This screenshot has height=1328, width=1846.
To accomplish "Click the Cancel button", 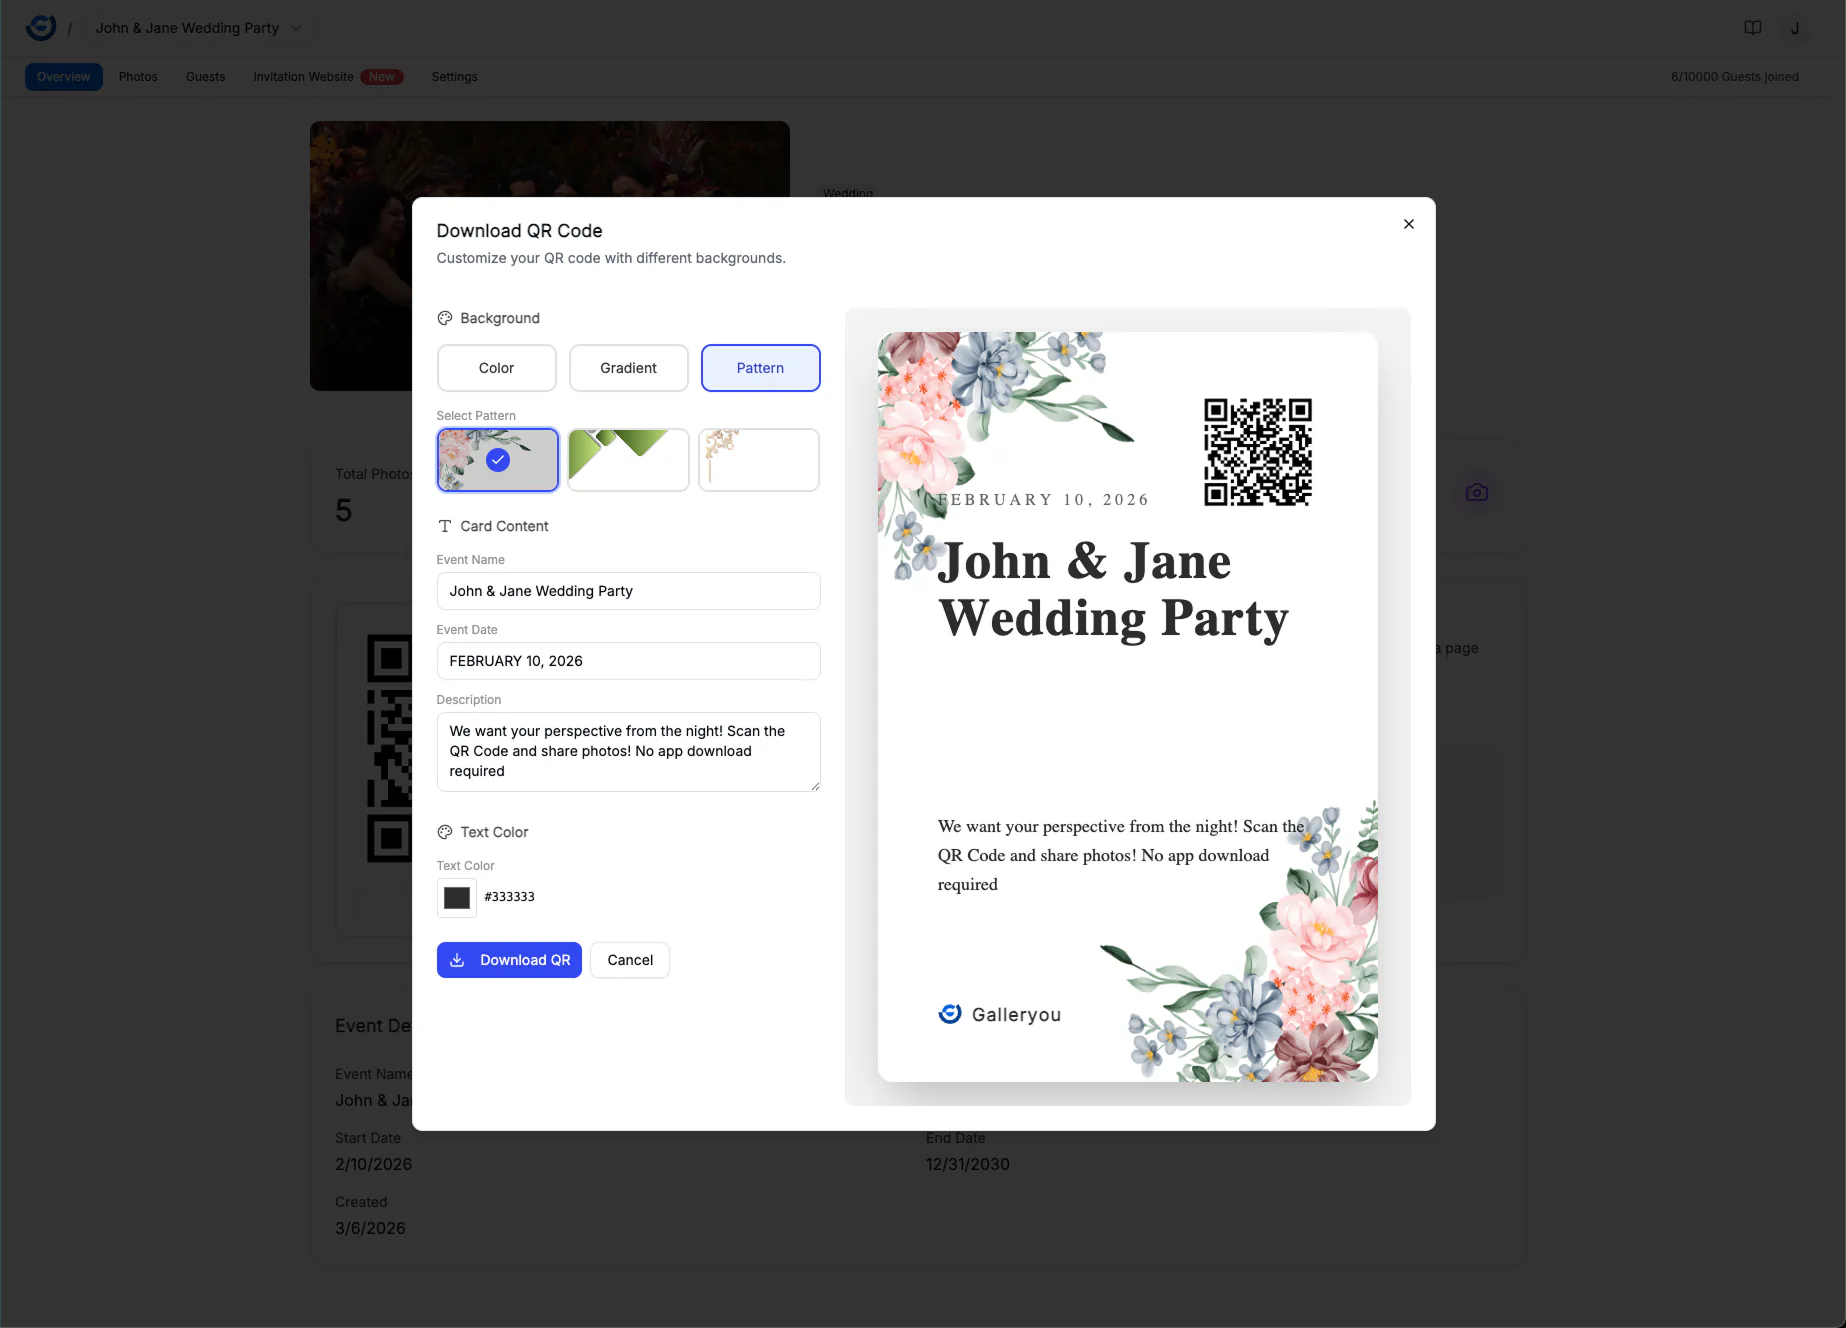I will [x=630, y=960].
